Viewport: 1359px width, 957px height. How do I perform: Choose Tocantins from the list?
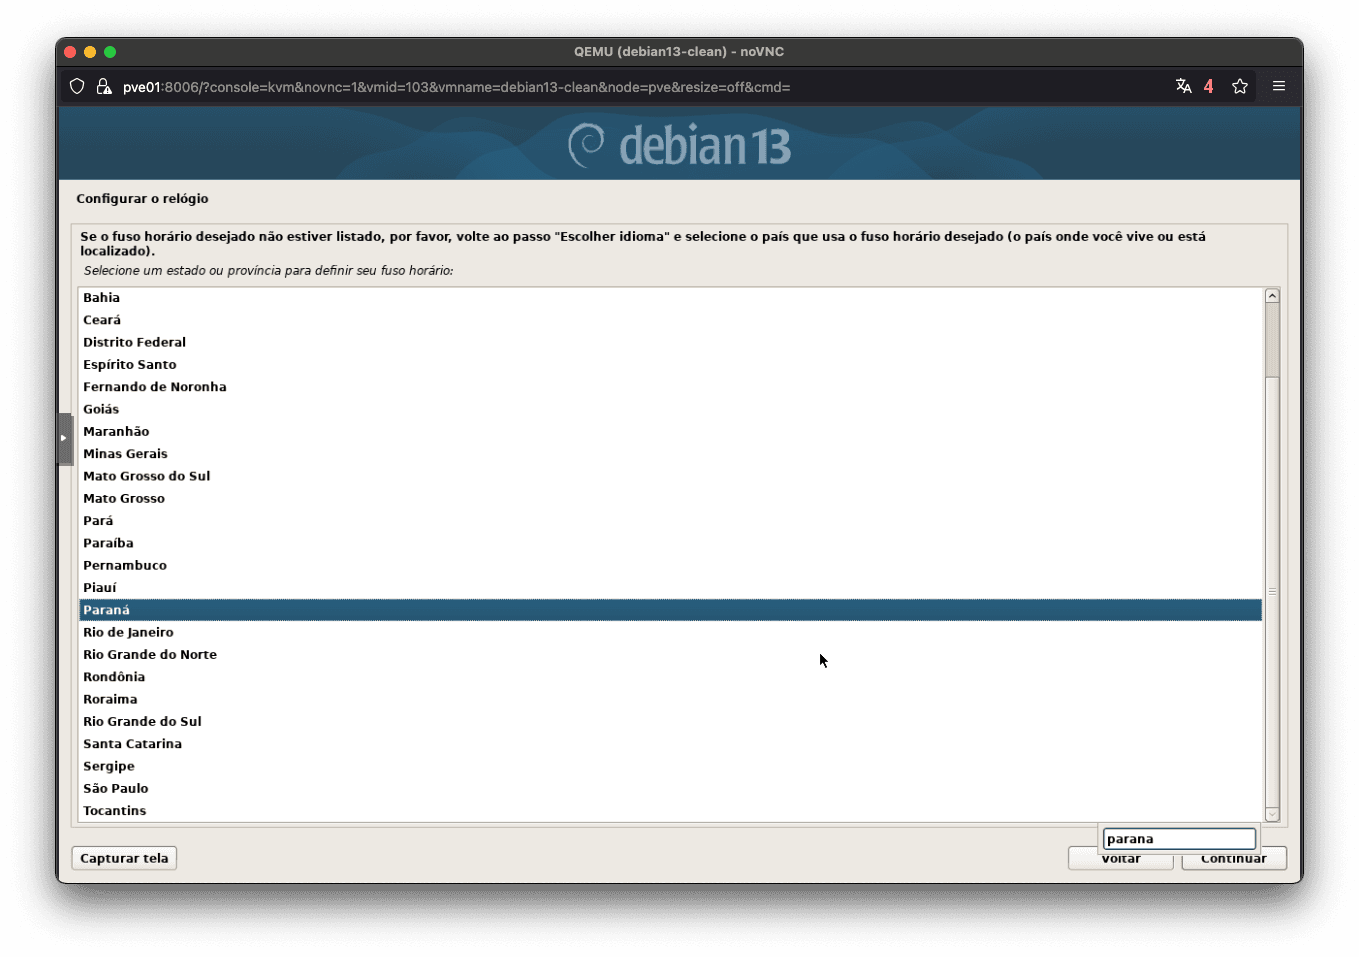tap(670, 811)
